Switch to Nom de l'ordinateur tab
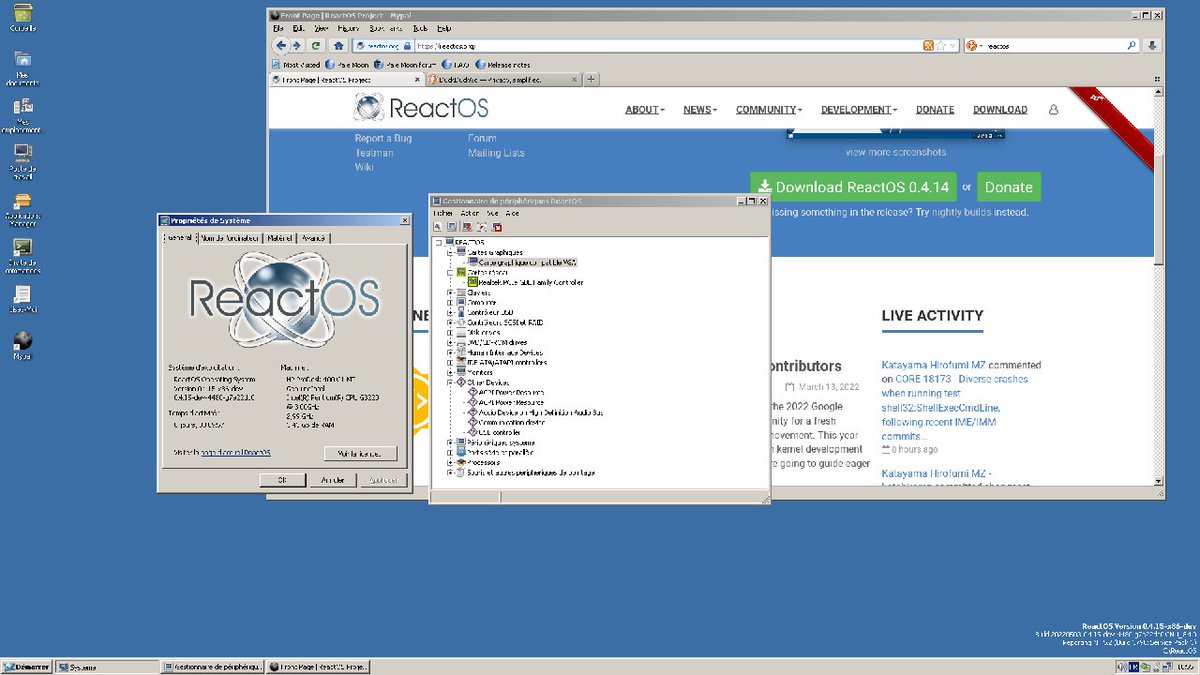Image resolution: width=1200 pixels, height=675 pixels. click(x=230, y=238)
